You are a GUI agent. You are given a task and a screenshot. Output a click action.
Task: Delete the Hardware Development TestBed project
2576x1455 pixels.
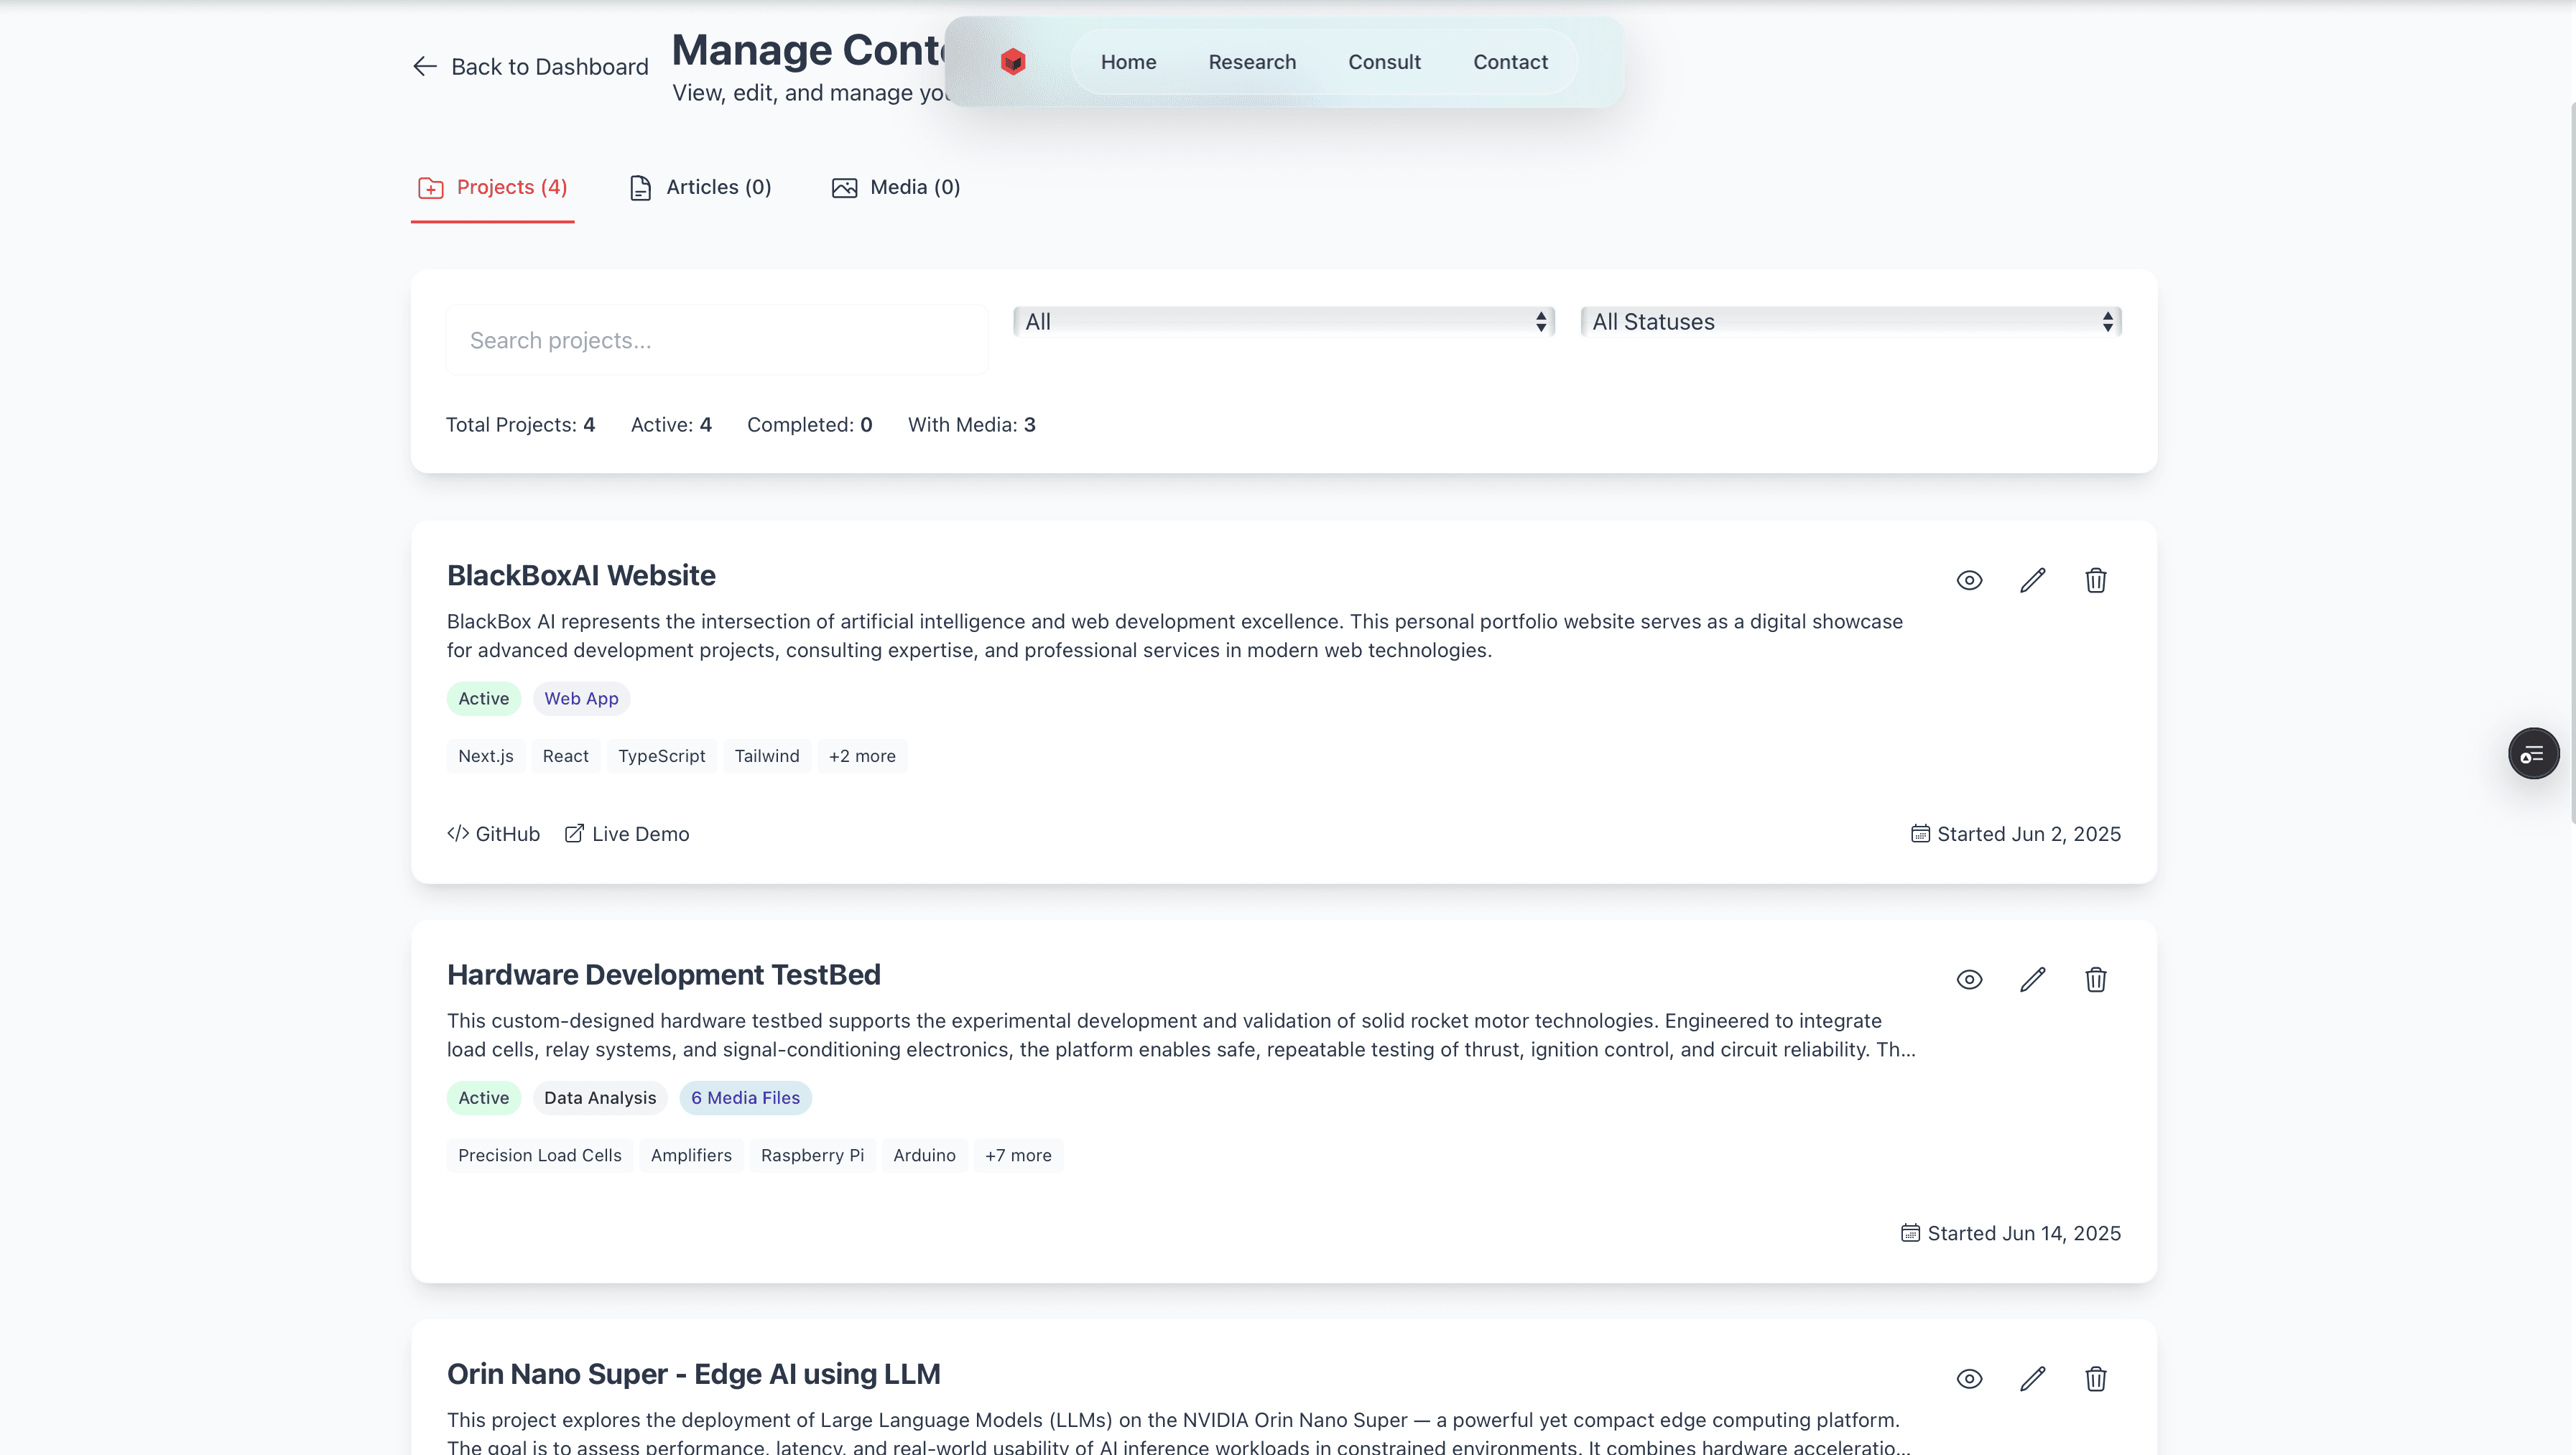2095,979
